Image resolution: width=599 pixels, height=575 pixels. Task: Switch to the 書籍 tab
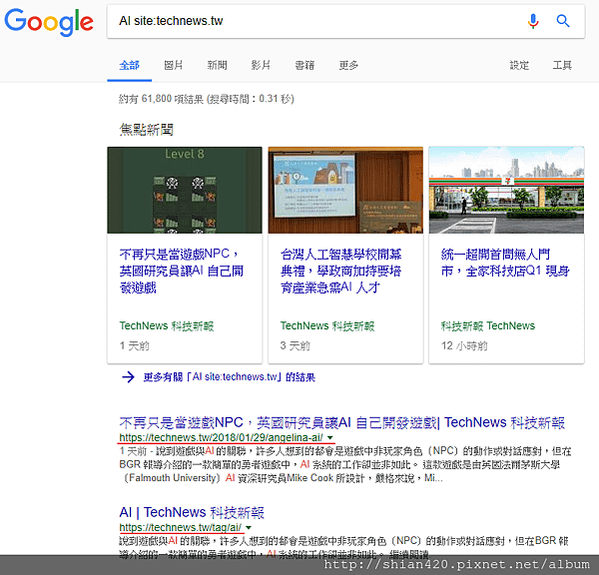[304, 65]
